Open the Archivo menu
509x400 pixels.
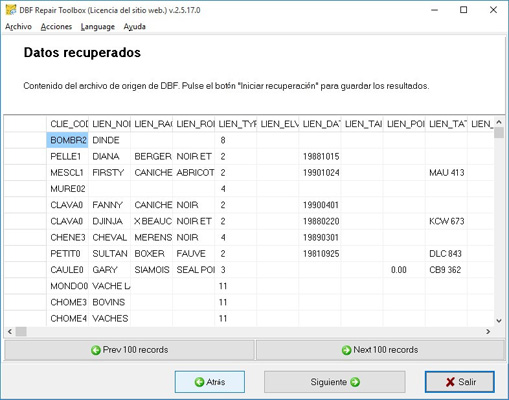(x=18, y=27)
